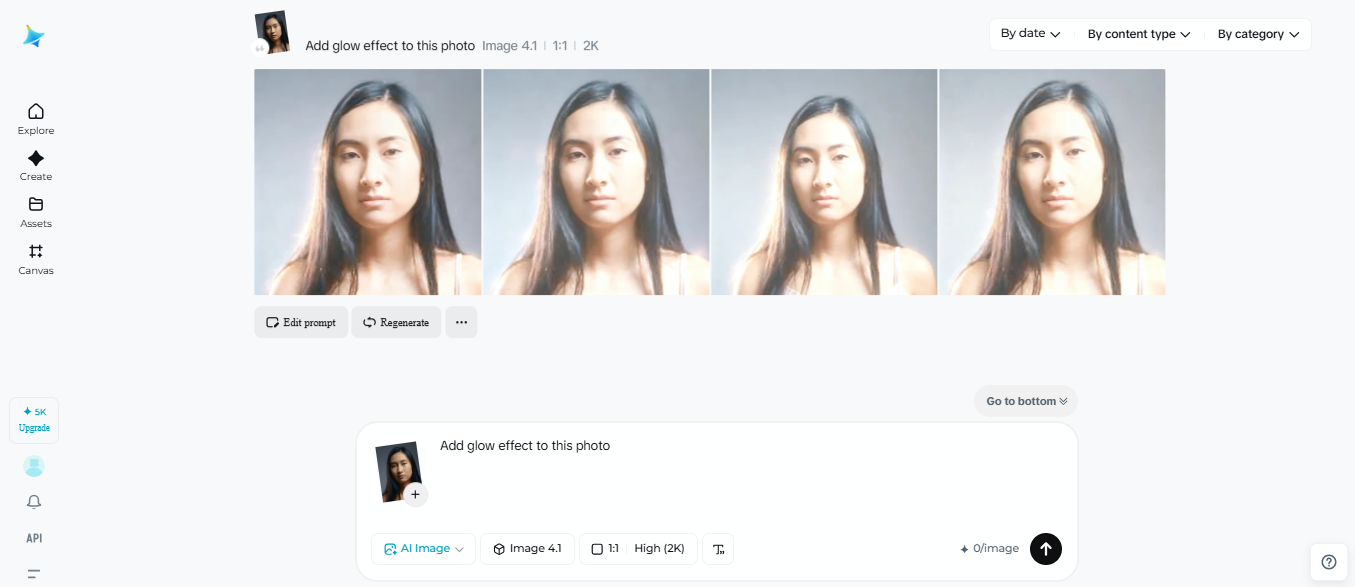
Task: Open the help question mark
Action: click(1328, 562)
